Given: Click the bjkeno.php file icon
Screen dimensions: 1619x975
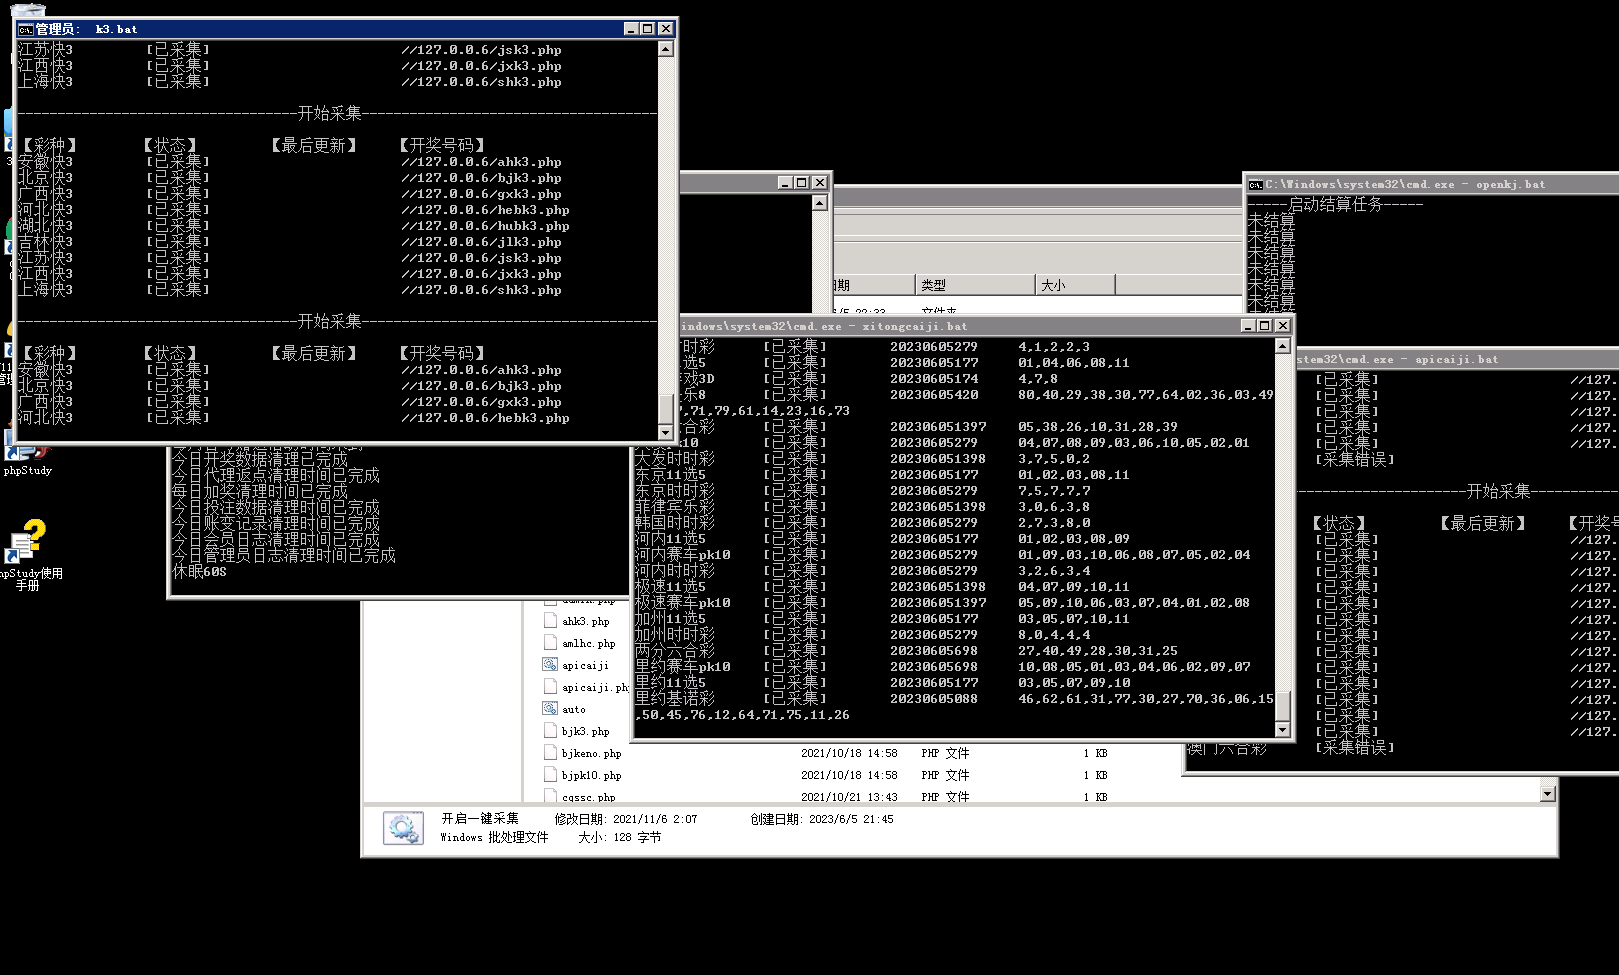Looking at the screenshot, I should point(550,753).
